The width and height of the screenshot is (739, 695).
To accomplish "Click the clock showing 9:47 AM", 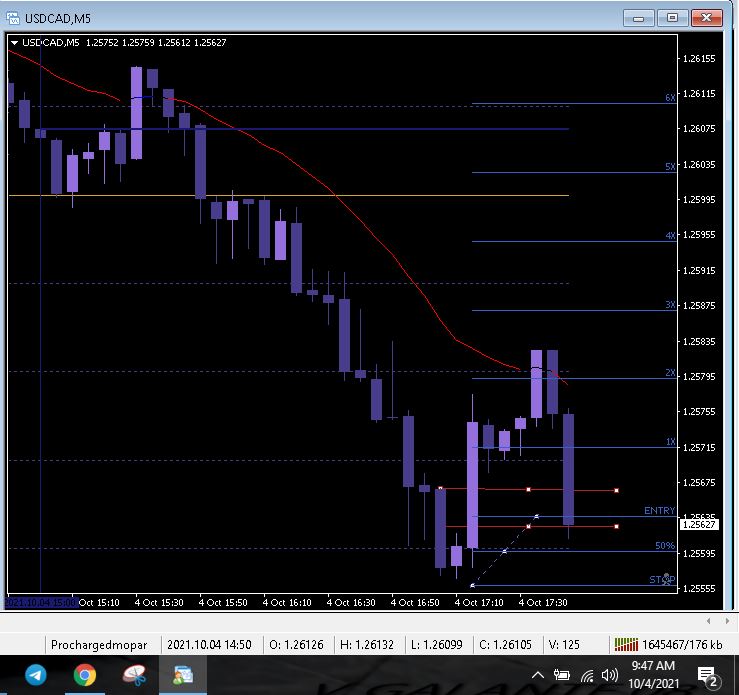I will click(x=653, y=665).
